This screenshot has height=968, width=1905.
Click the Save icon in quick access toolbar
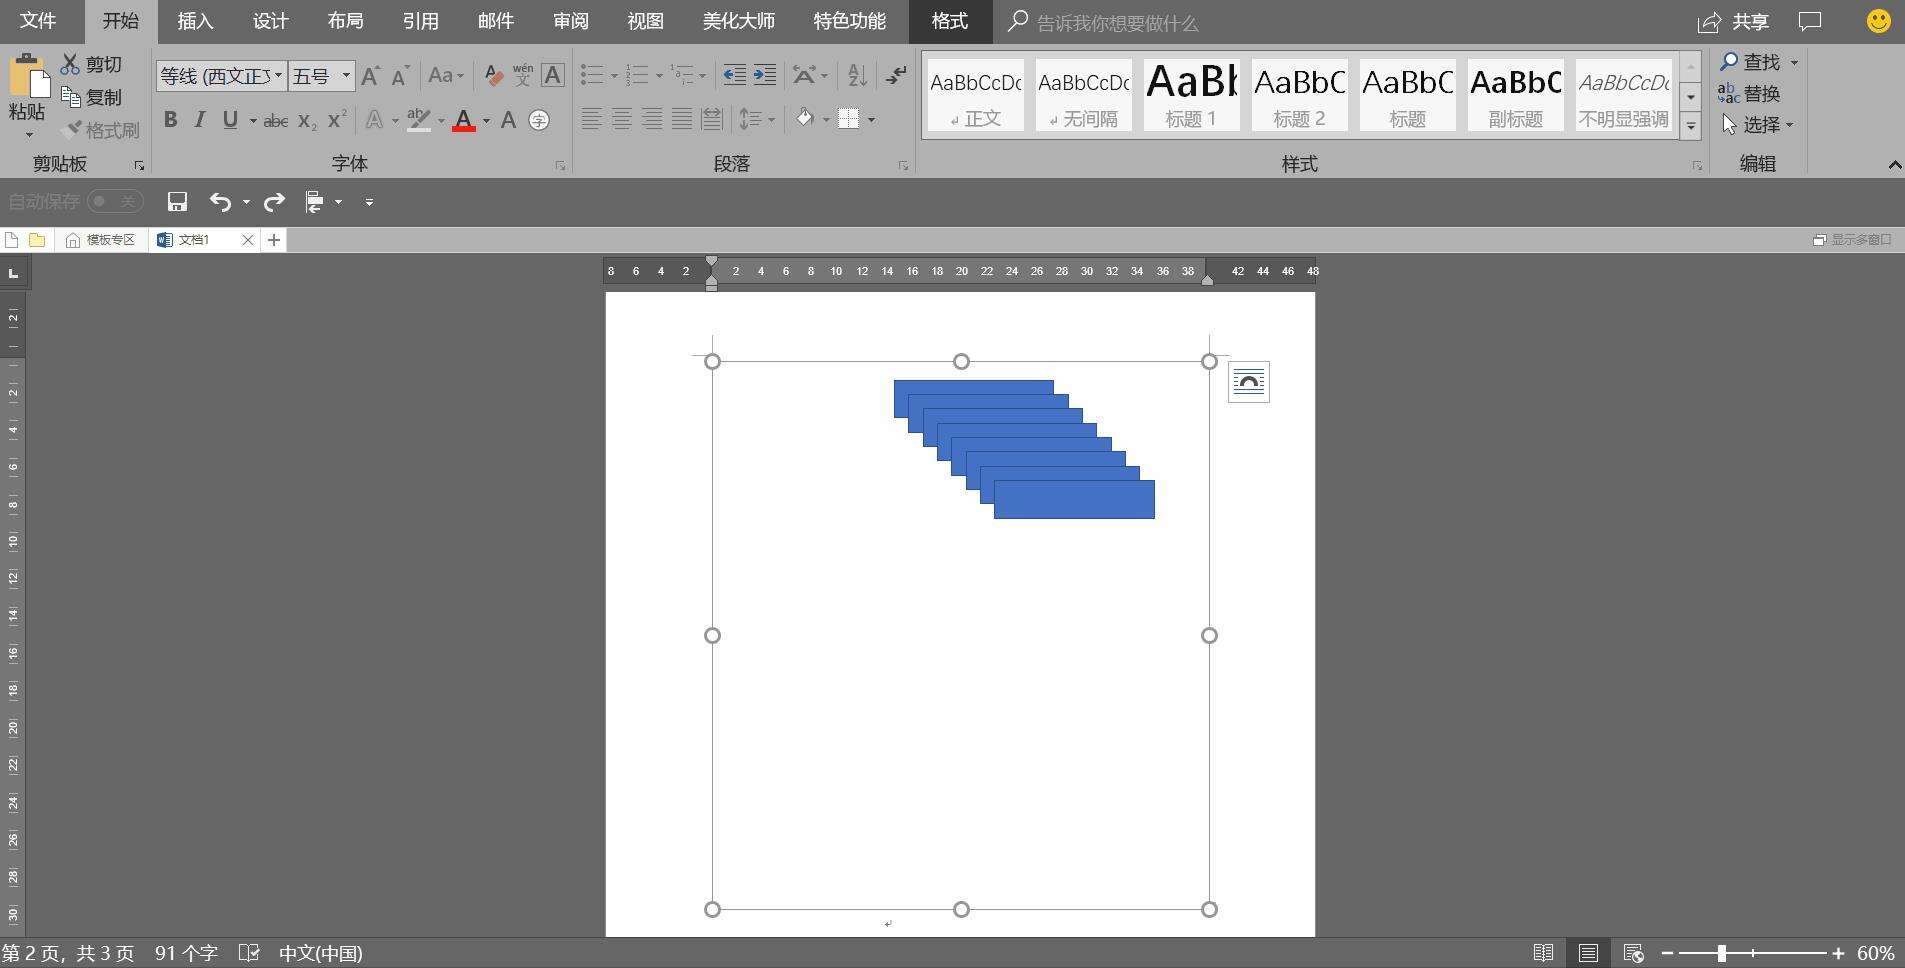(x=177, y=202)
